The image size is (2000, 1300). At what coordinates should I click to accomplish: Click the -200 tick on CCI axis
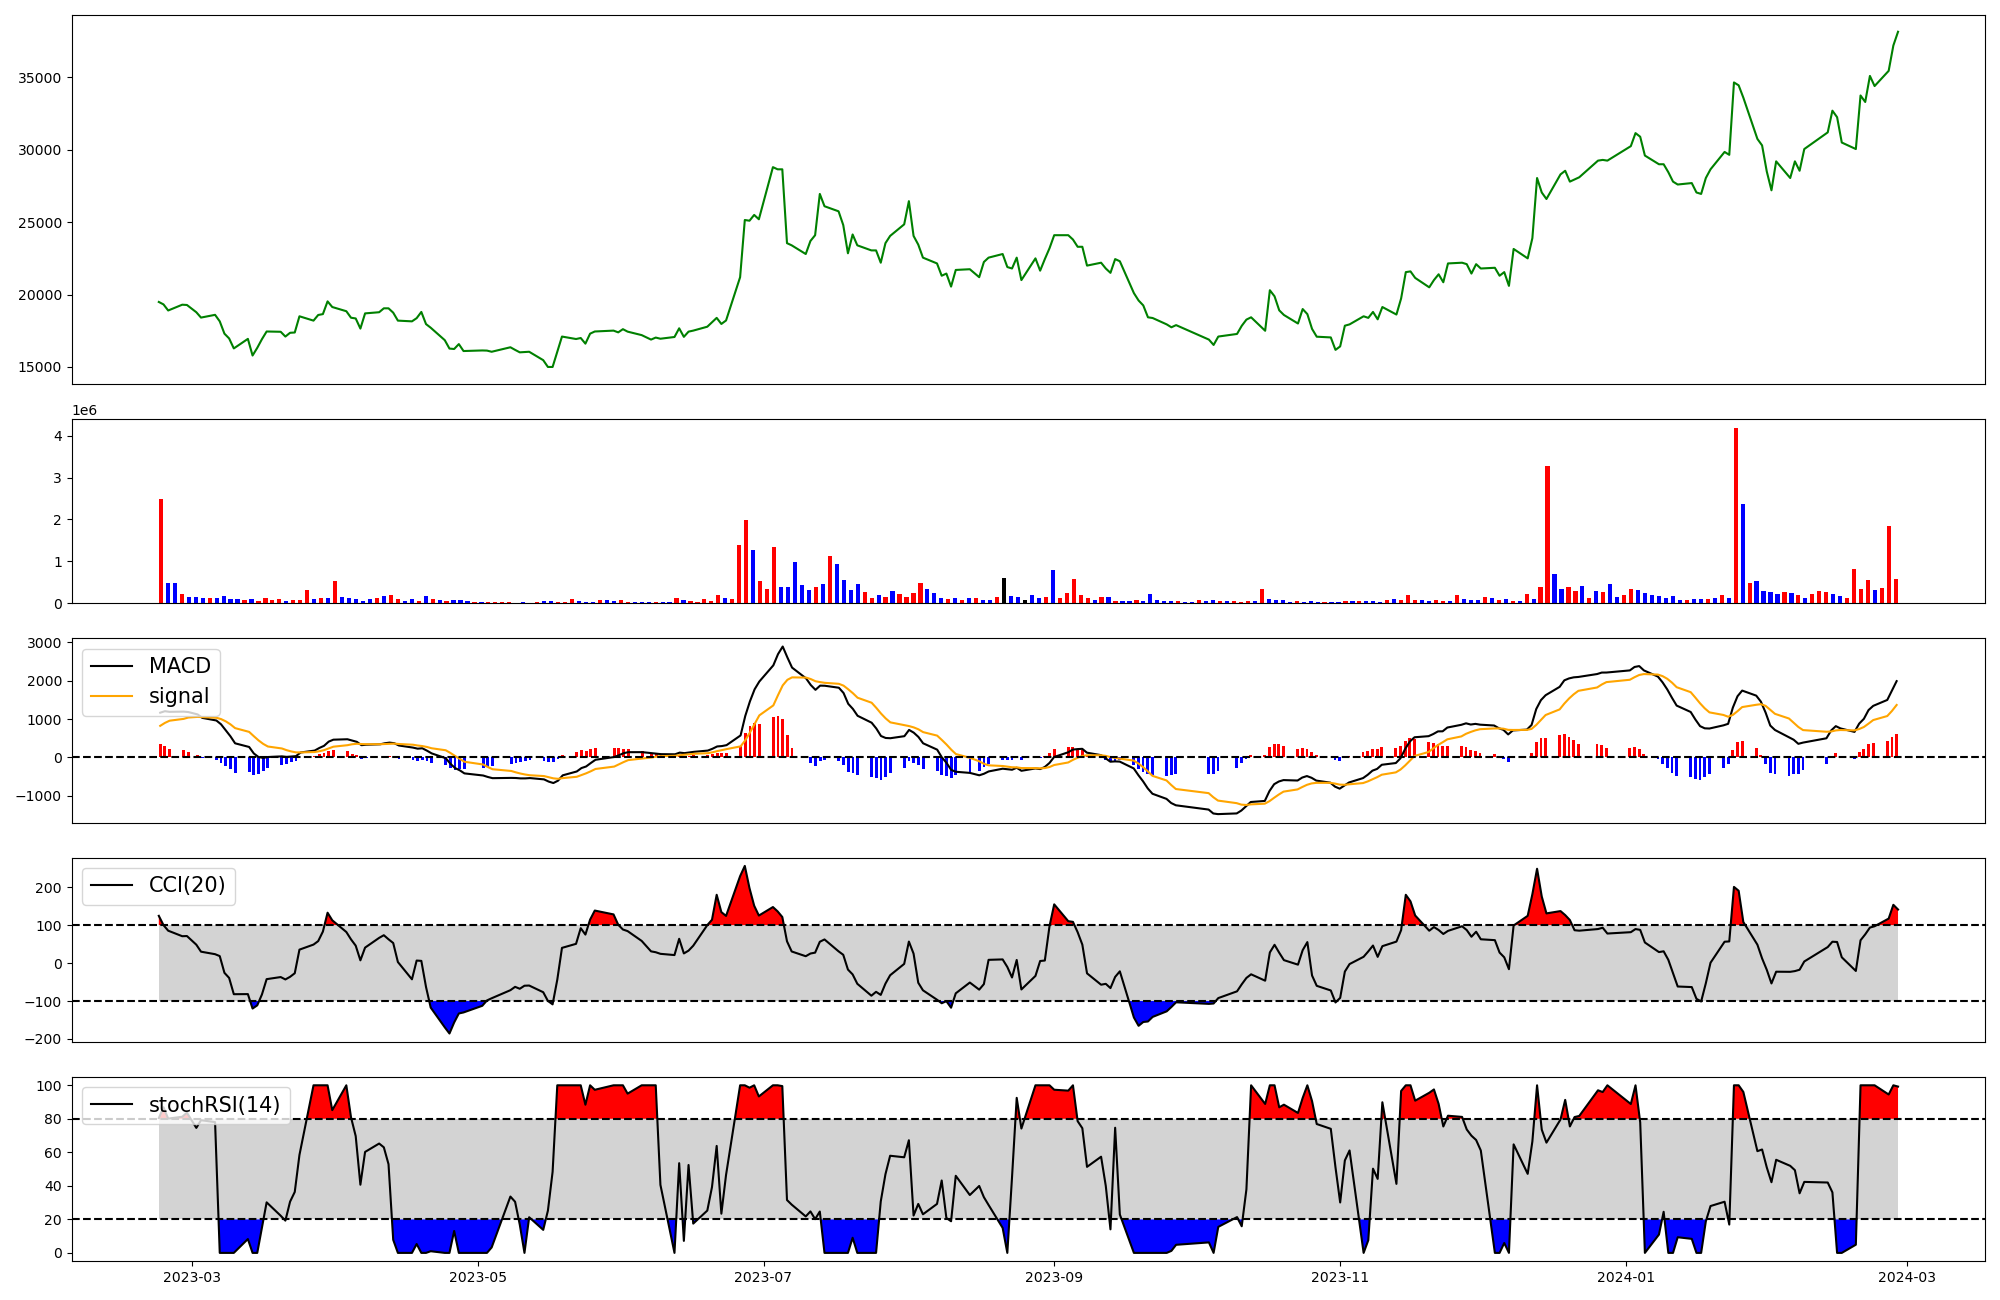click(x=43, y=1040)
